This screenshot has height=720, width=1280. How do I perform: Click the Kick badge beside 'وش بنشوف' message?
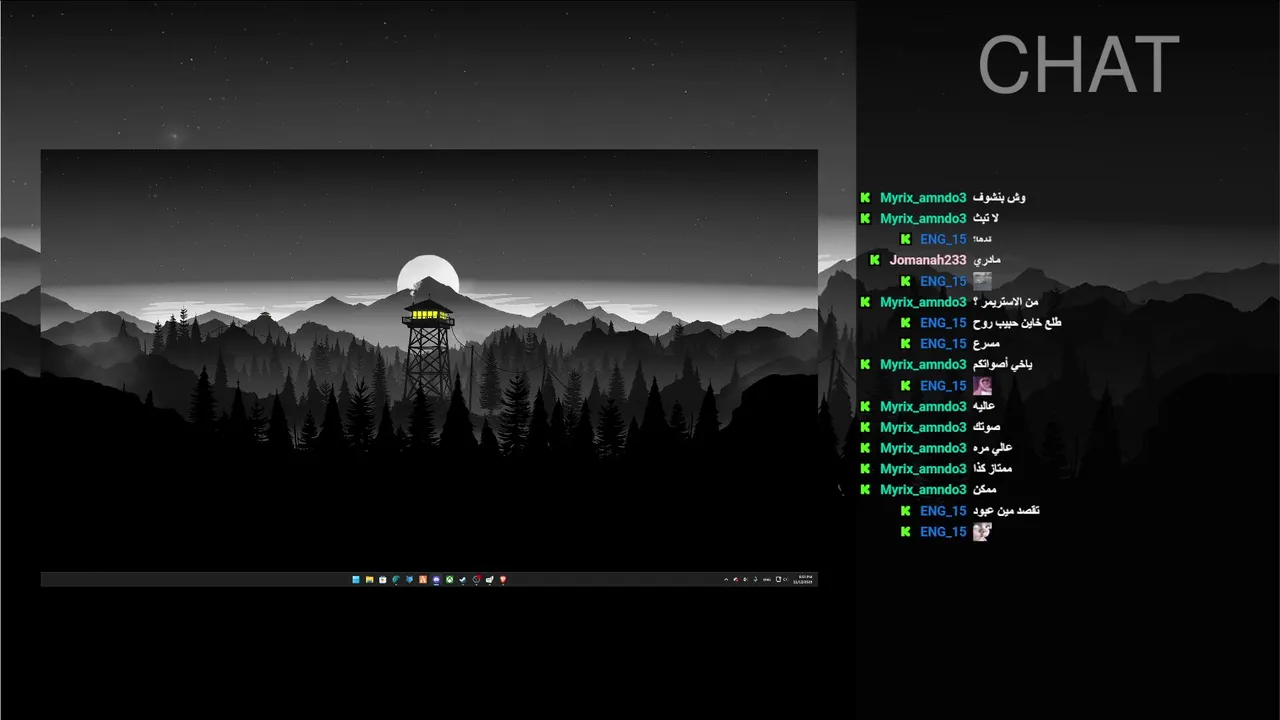[x=865, y=197]
